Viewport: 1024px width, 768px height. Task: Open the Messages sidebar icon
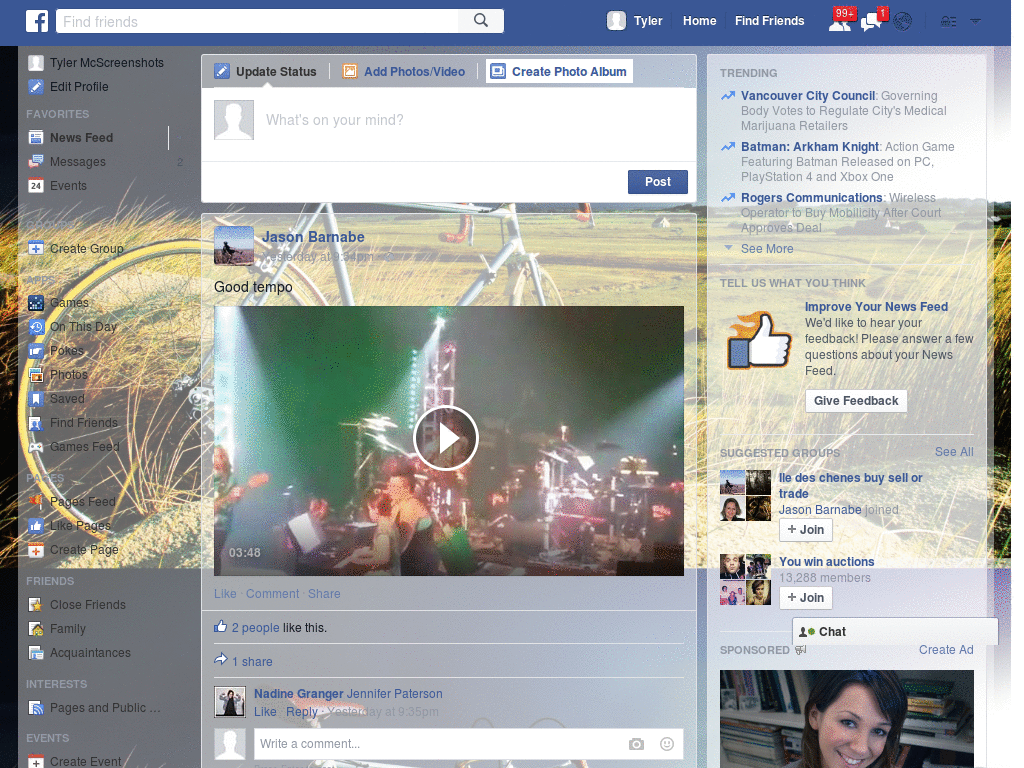click(36, 161)
